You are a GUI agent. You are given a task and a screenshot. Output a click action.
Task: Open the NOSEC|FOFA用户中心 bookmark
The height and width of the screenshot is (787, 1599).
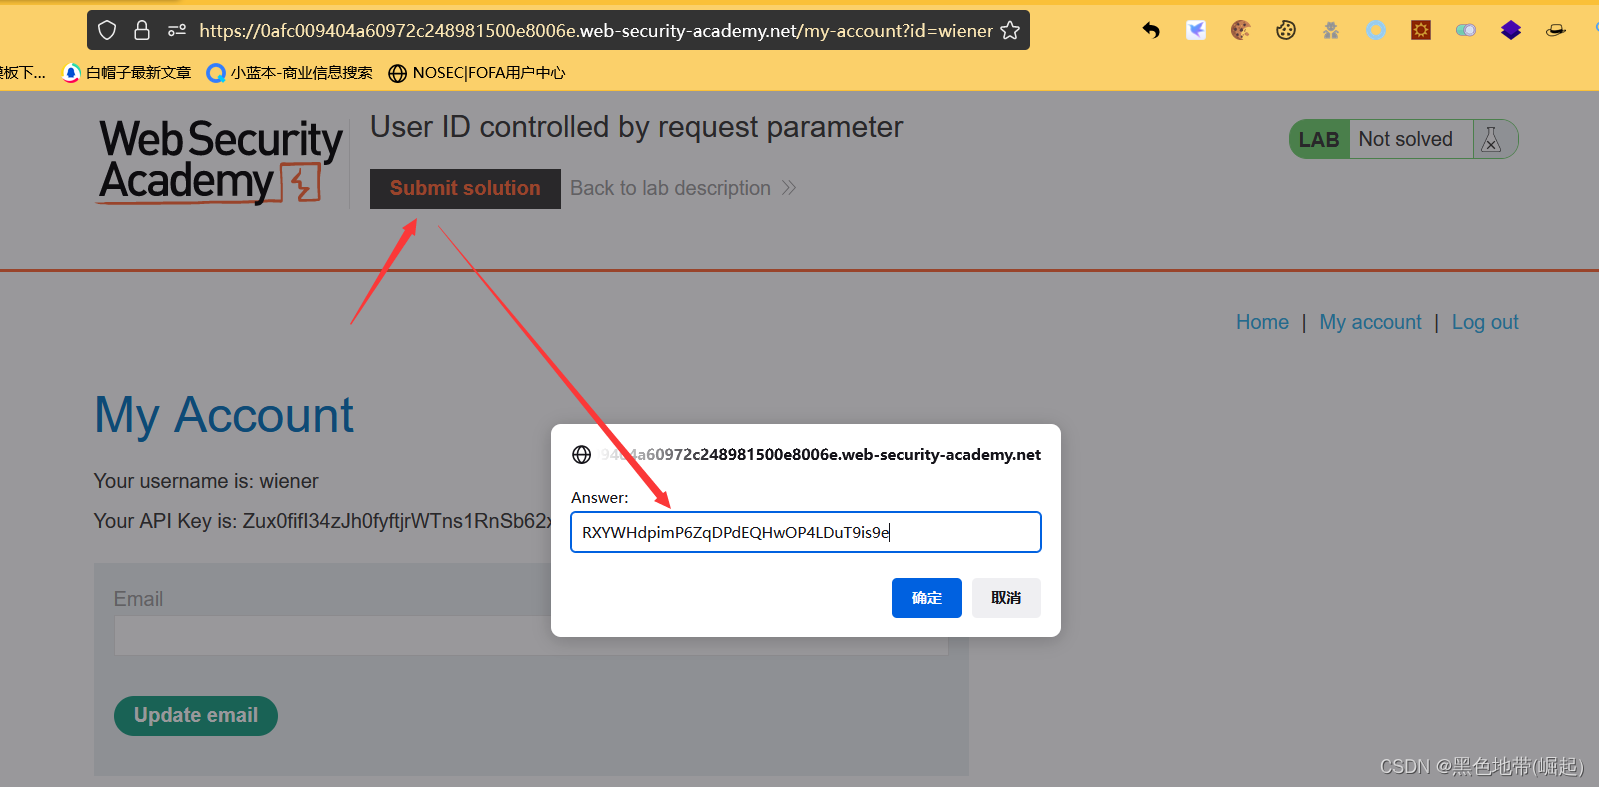pos(478,72)
